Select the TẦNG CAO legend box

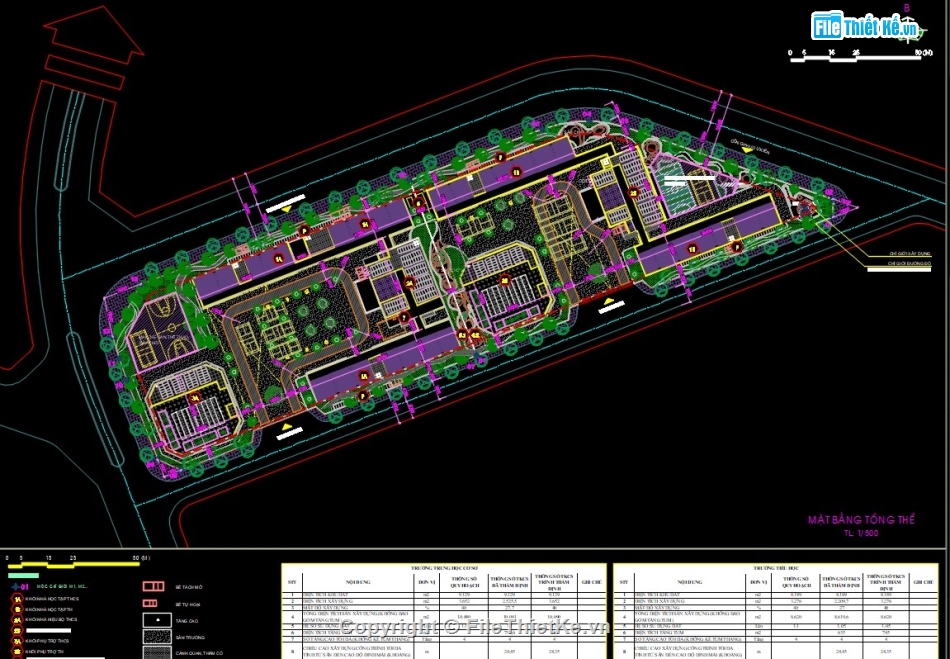tap(156, 620)
